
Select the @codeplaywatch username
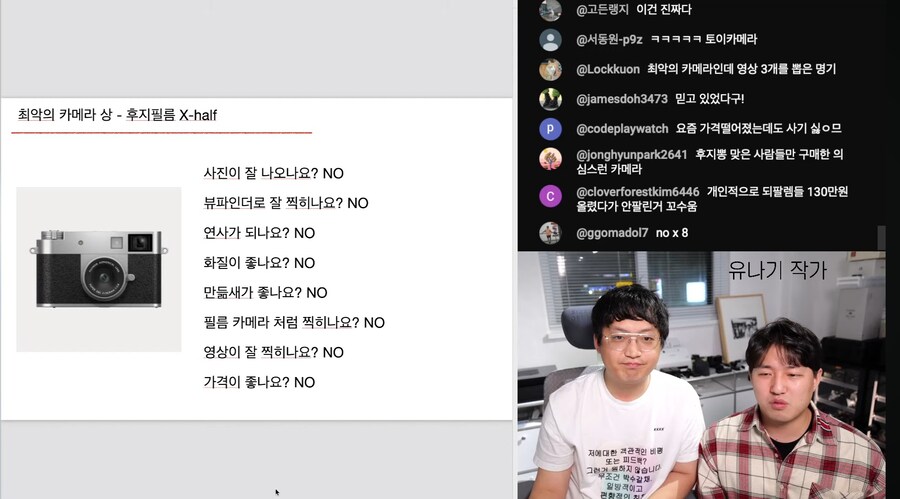622,129
